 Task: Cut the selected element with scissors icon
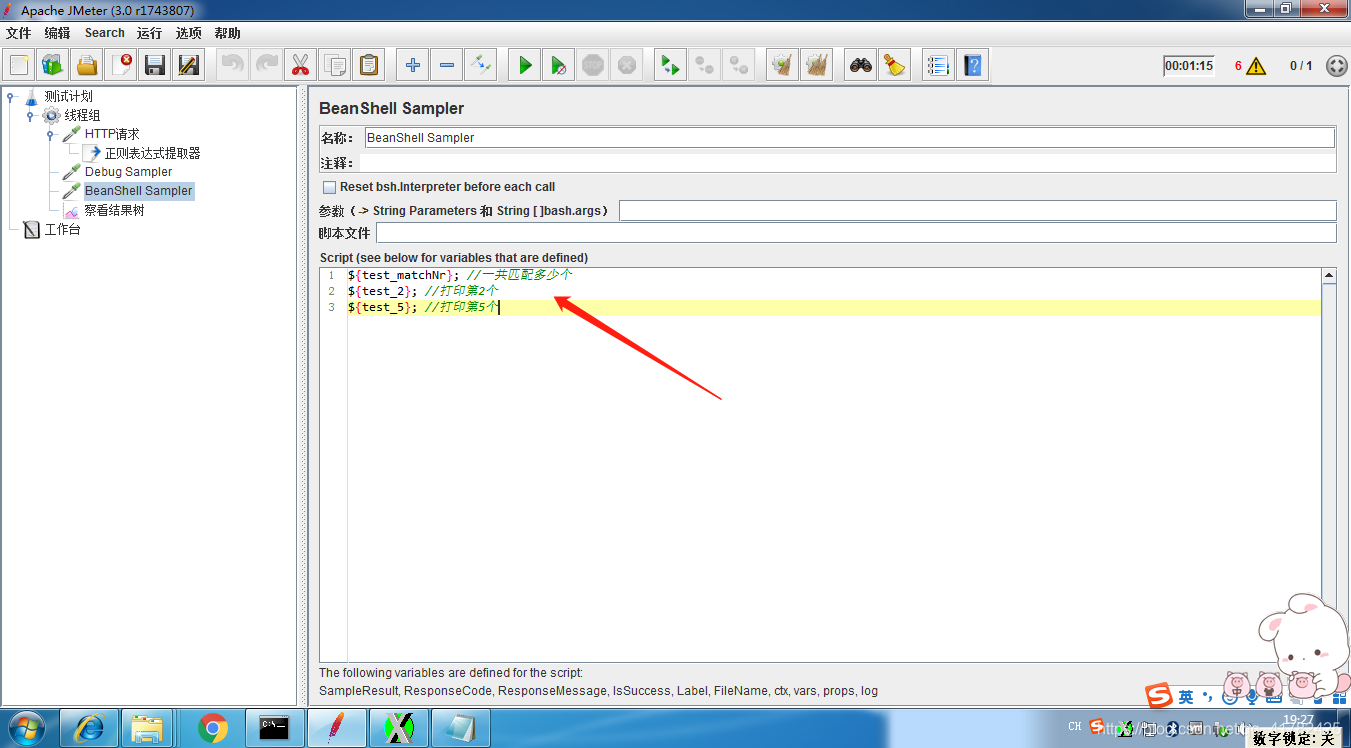[300, 66]
